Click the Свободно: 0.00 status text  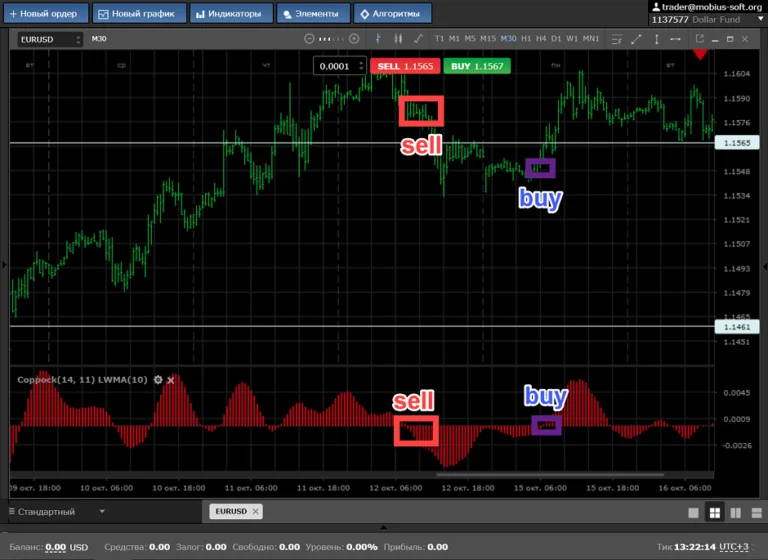coord(266,547)
